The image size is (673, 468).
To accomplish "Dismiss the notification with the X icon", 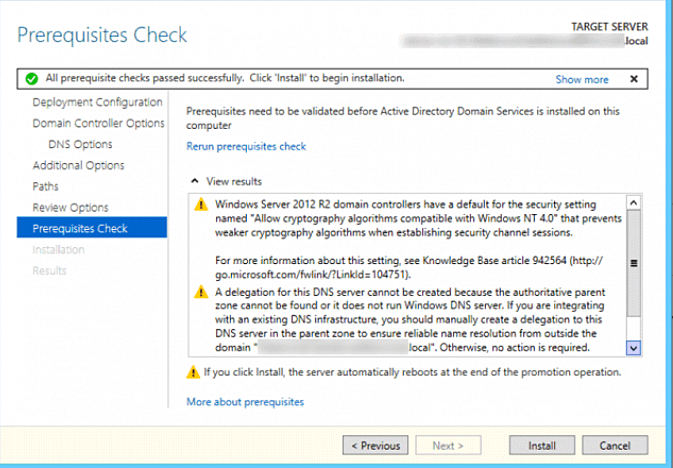I will click(633, 79).
